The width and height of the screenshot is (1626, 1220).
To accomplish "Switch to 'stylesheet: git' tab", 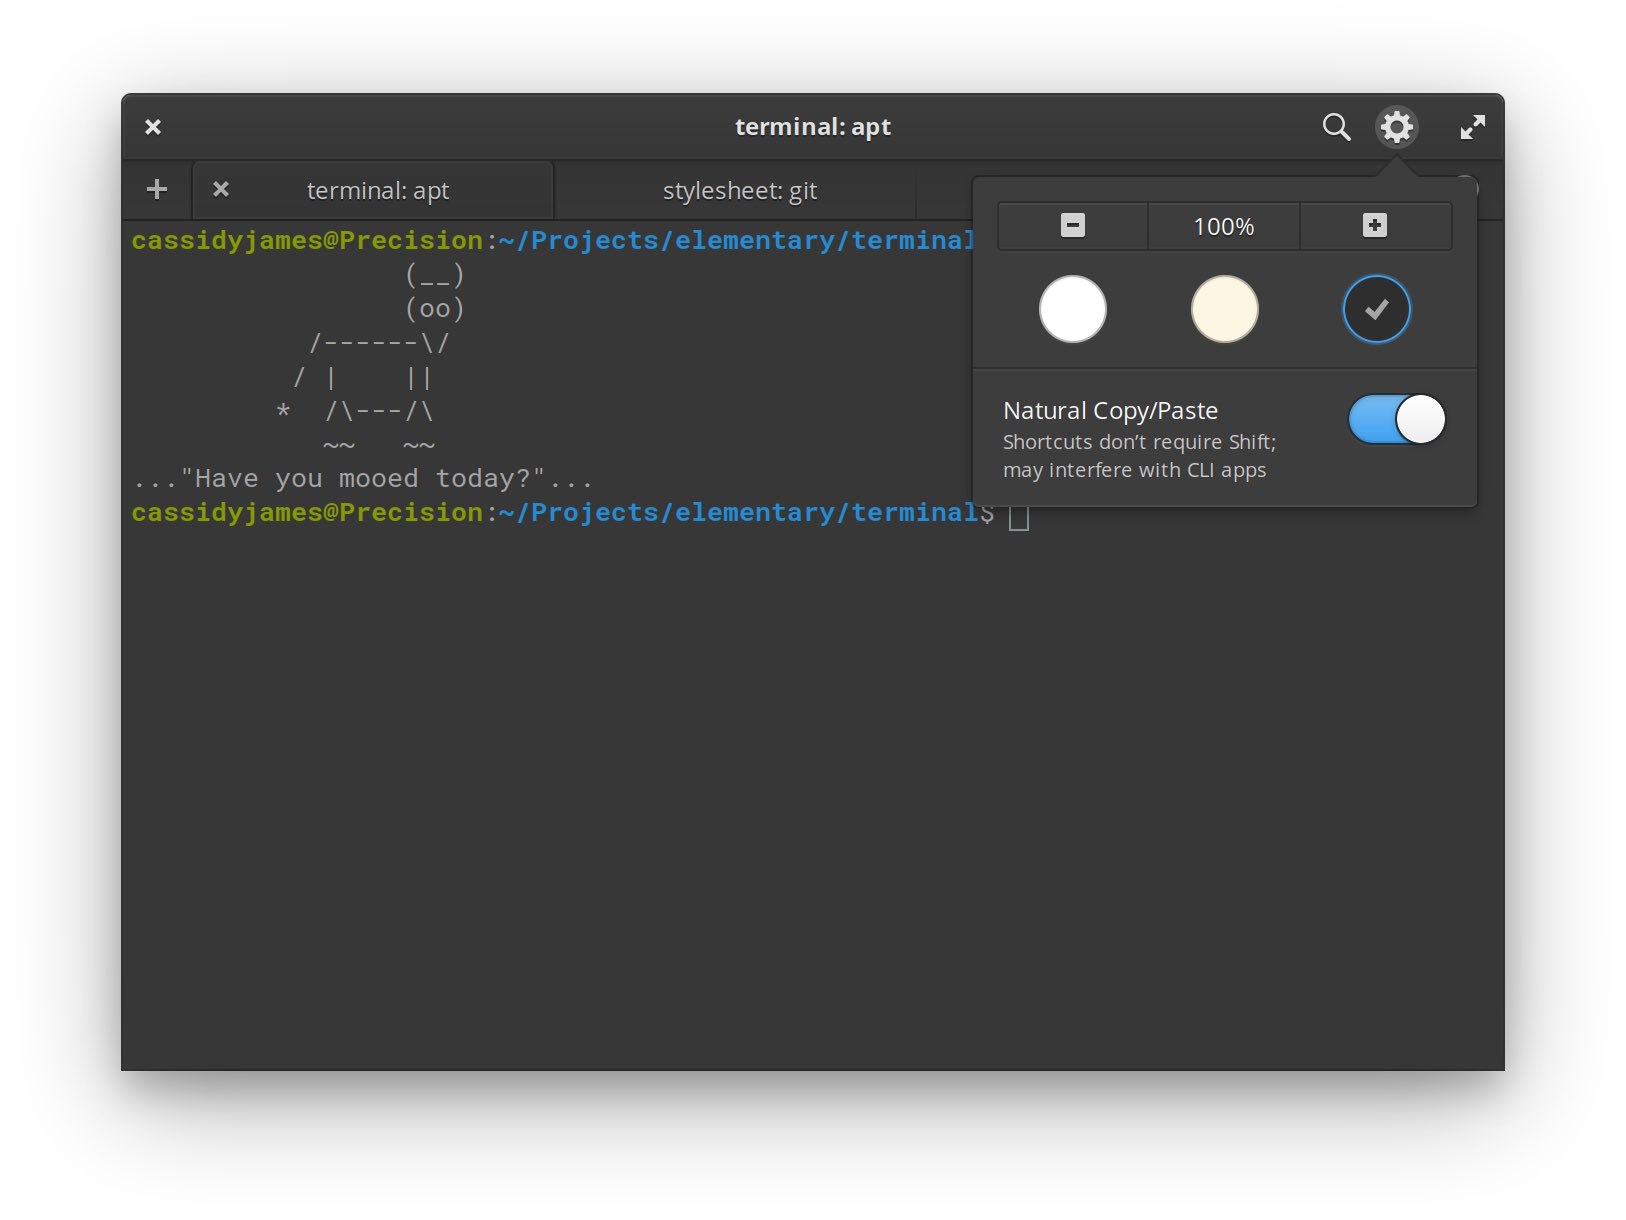I will pos(740,190).
